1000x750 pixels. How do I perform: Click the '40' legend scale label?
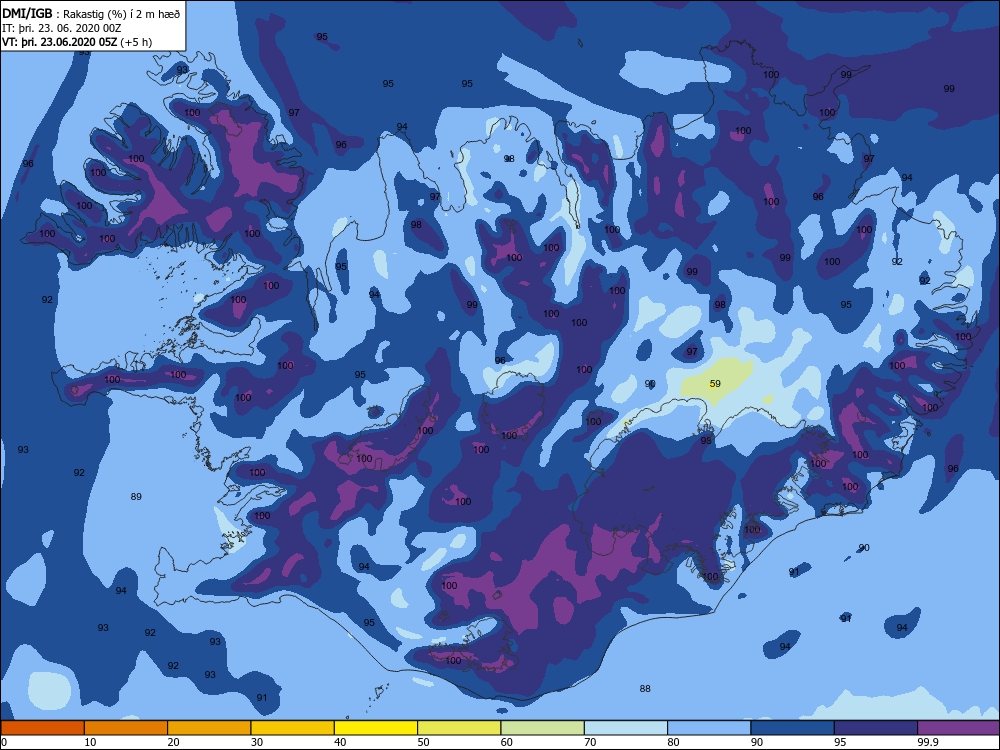[341, 742]
